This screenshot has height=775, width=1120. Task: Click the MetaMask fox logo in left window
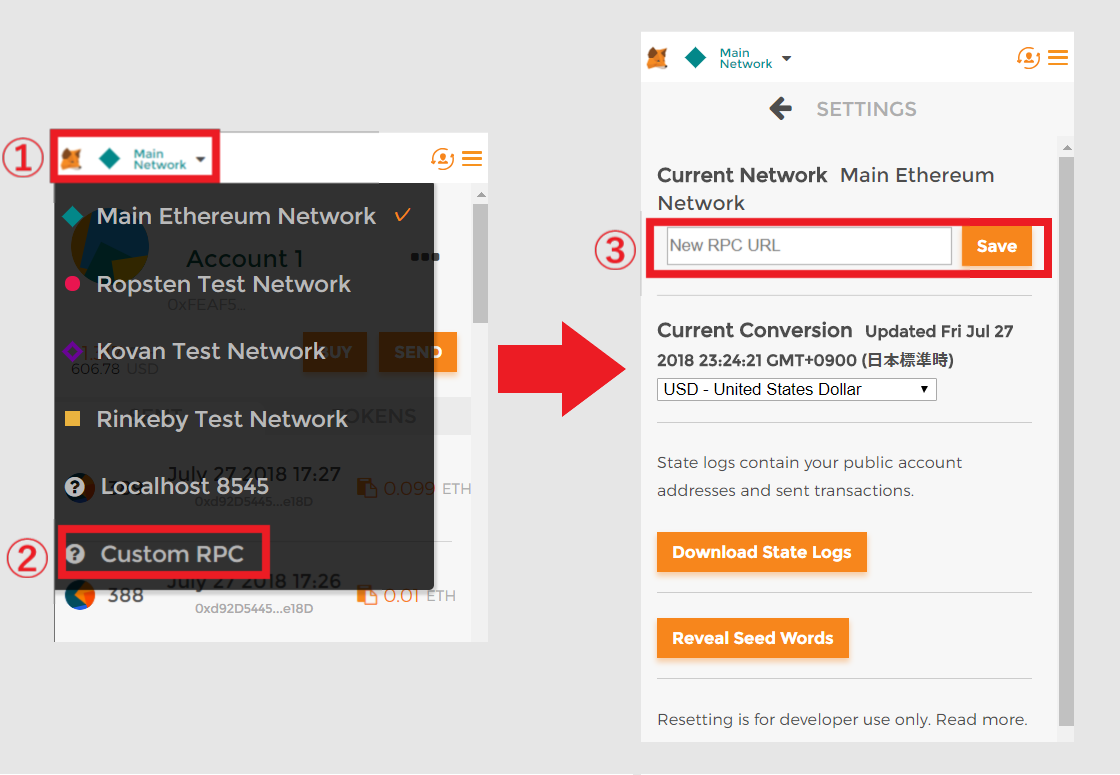tap(71, 158)
